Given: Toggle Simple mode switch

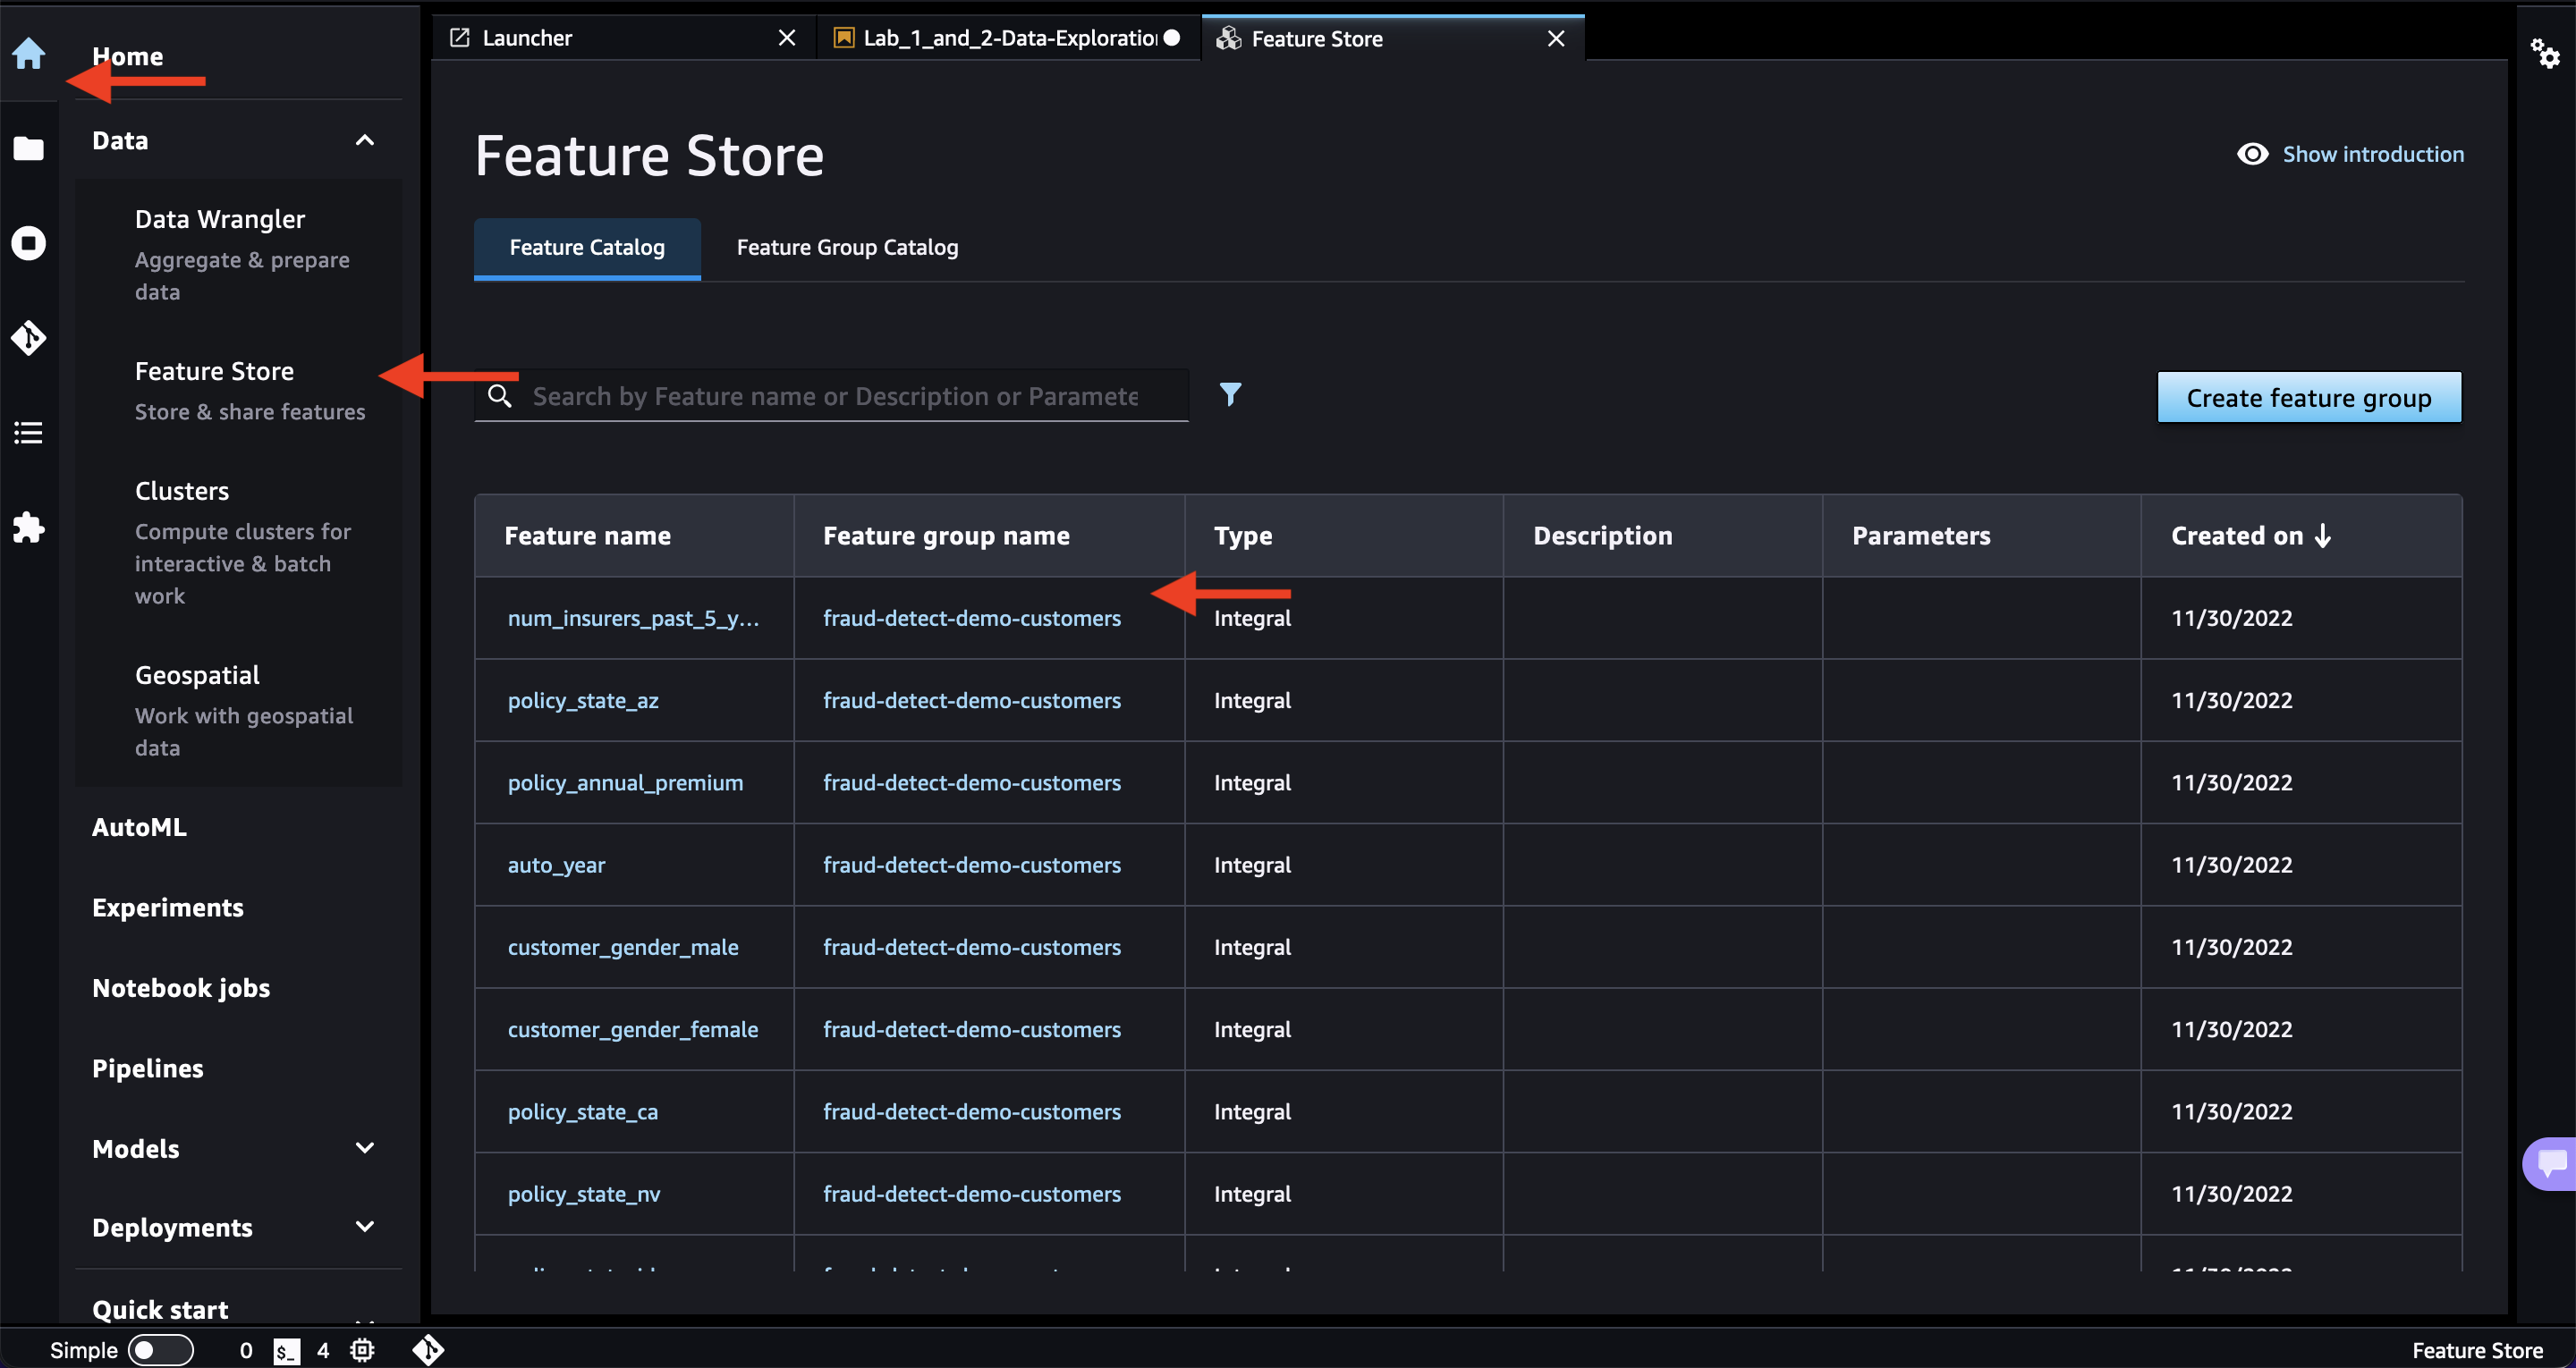Looking at the screenshot, I should click(160, 1351).
